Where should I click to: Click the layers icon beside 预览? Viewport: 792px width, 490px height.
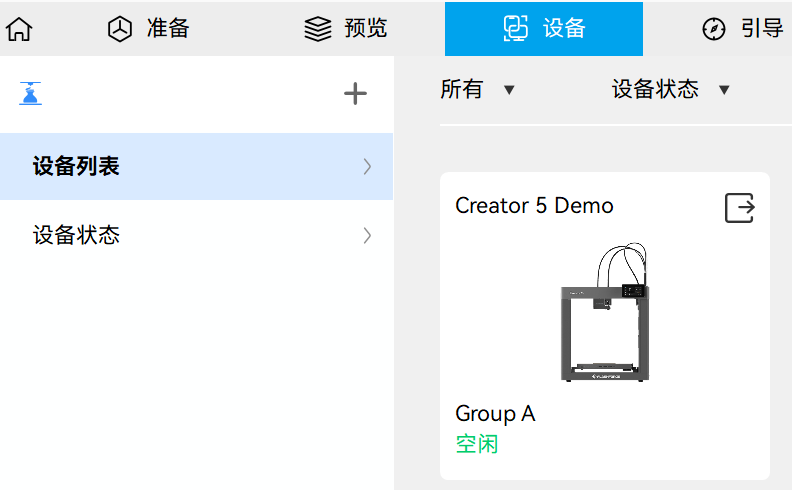click(318, 29)
